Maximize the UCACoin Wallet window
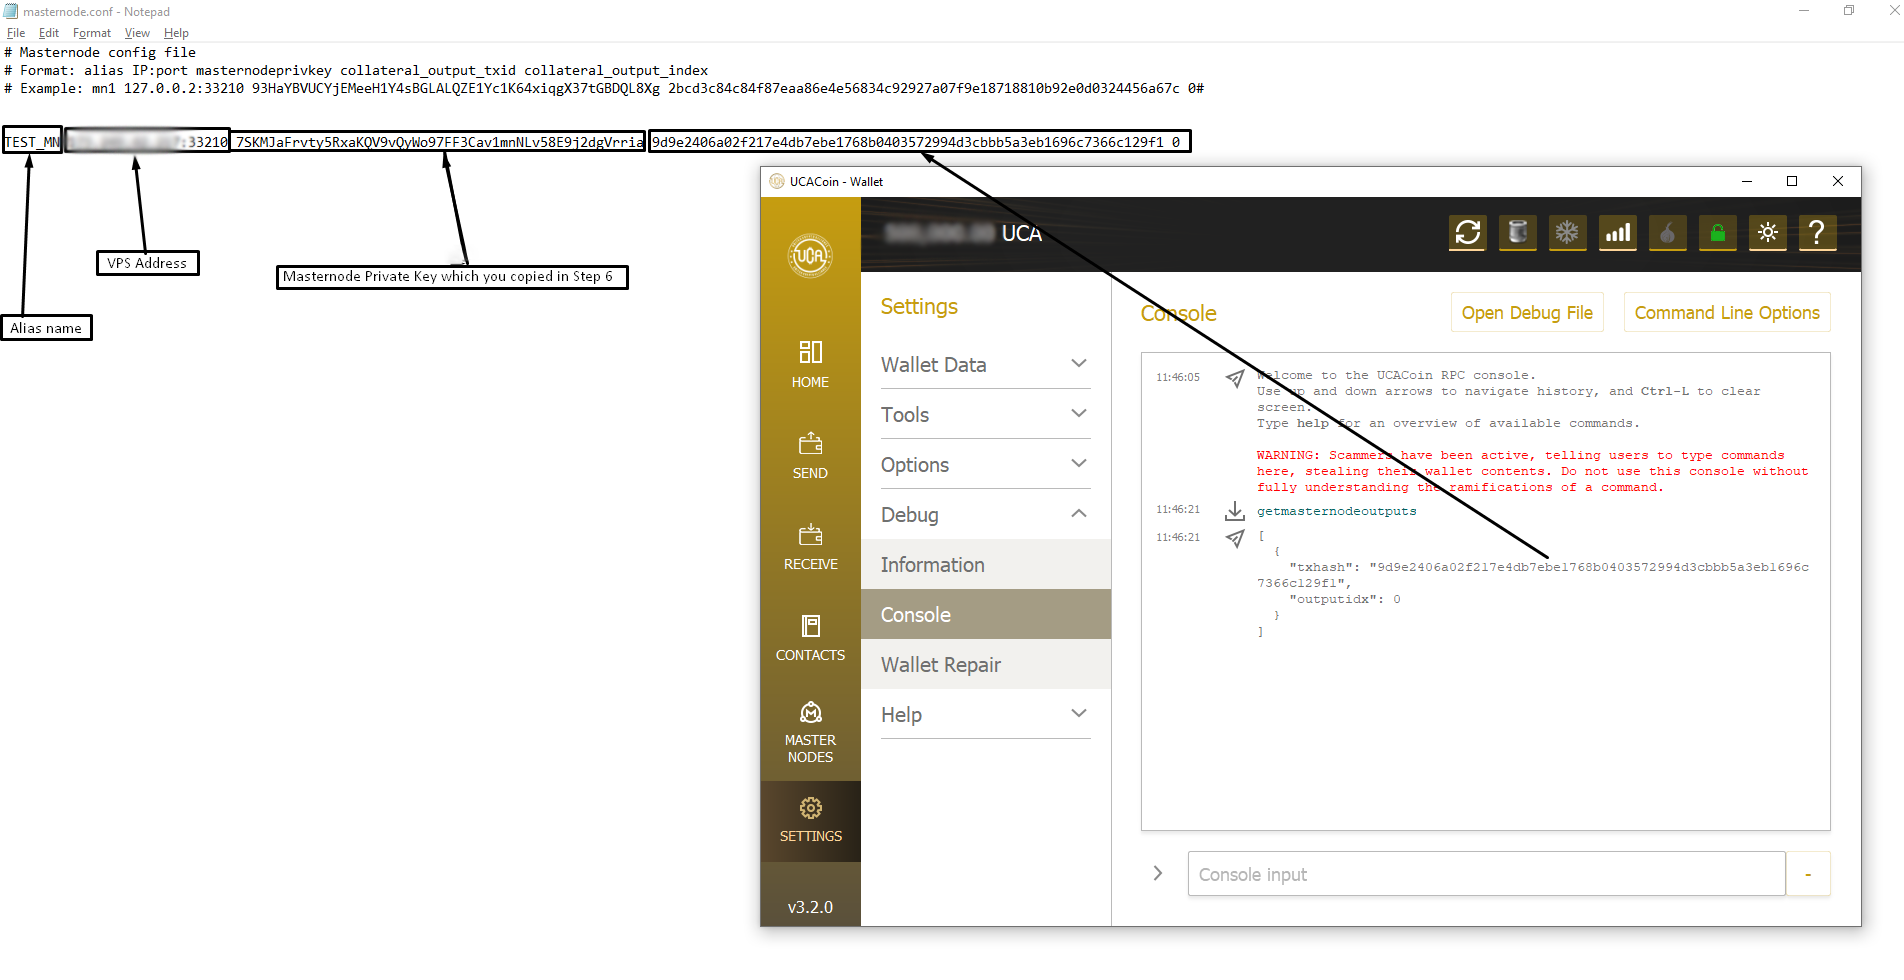 coord(1792,181)
